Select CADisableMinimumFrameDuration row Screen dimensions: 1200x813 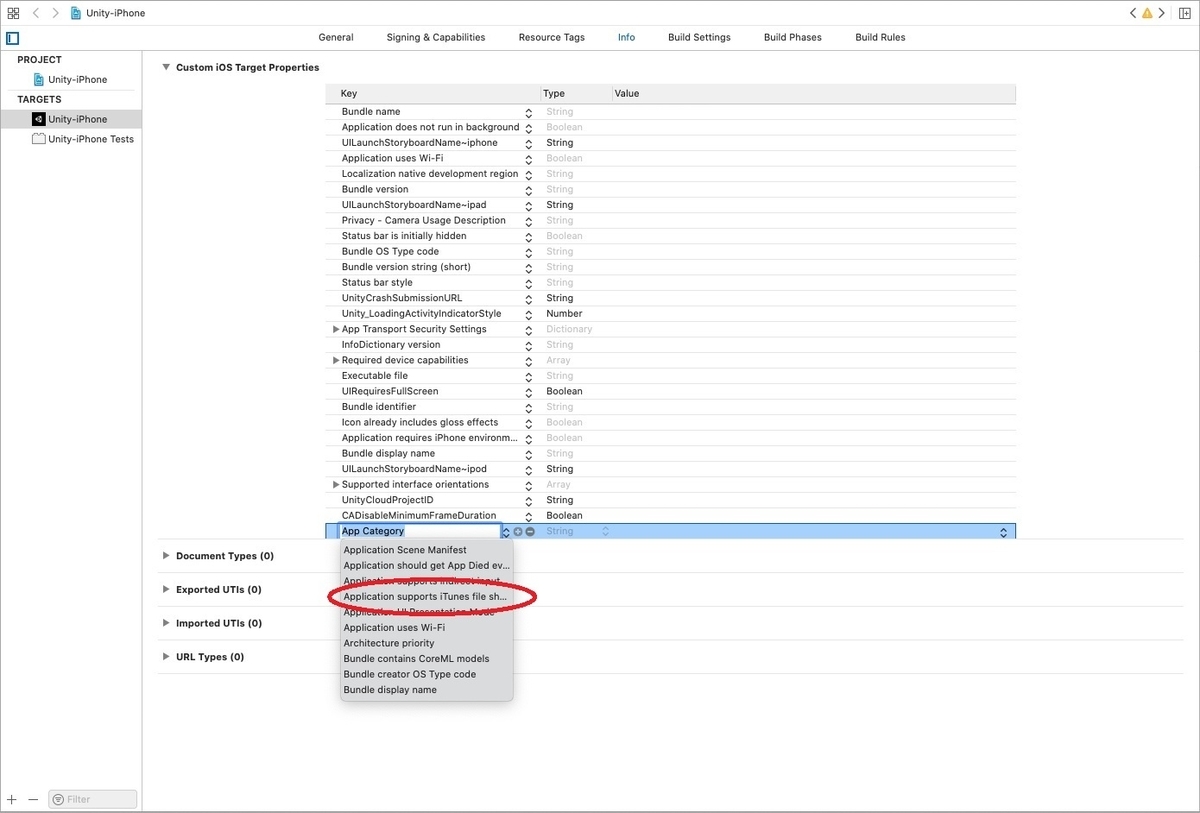(x=670, y=516)
